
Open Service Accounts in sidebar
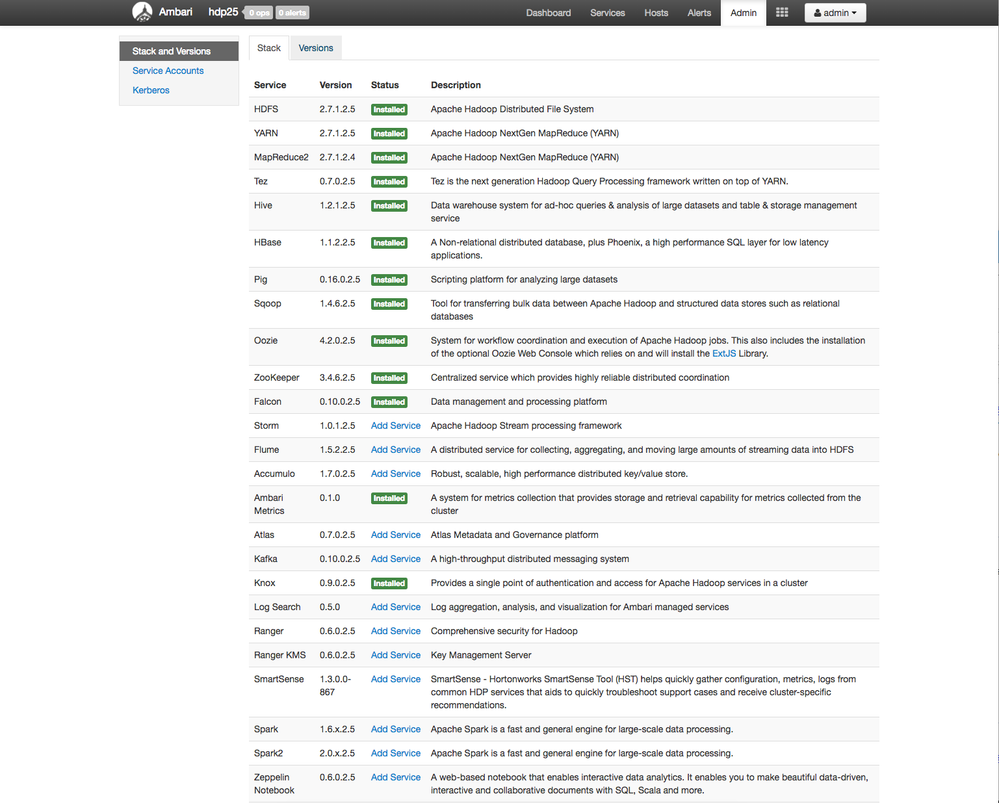pos(168,71)
